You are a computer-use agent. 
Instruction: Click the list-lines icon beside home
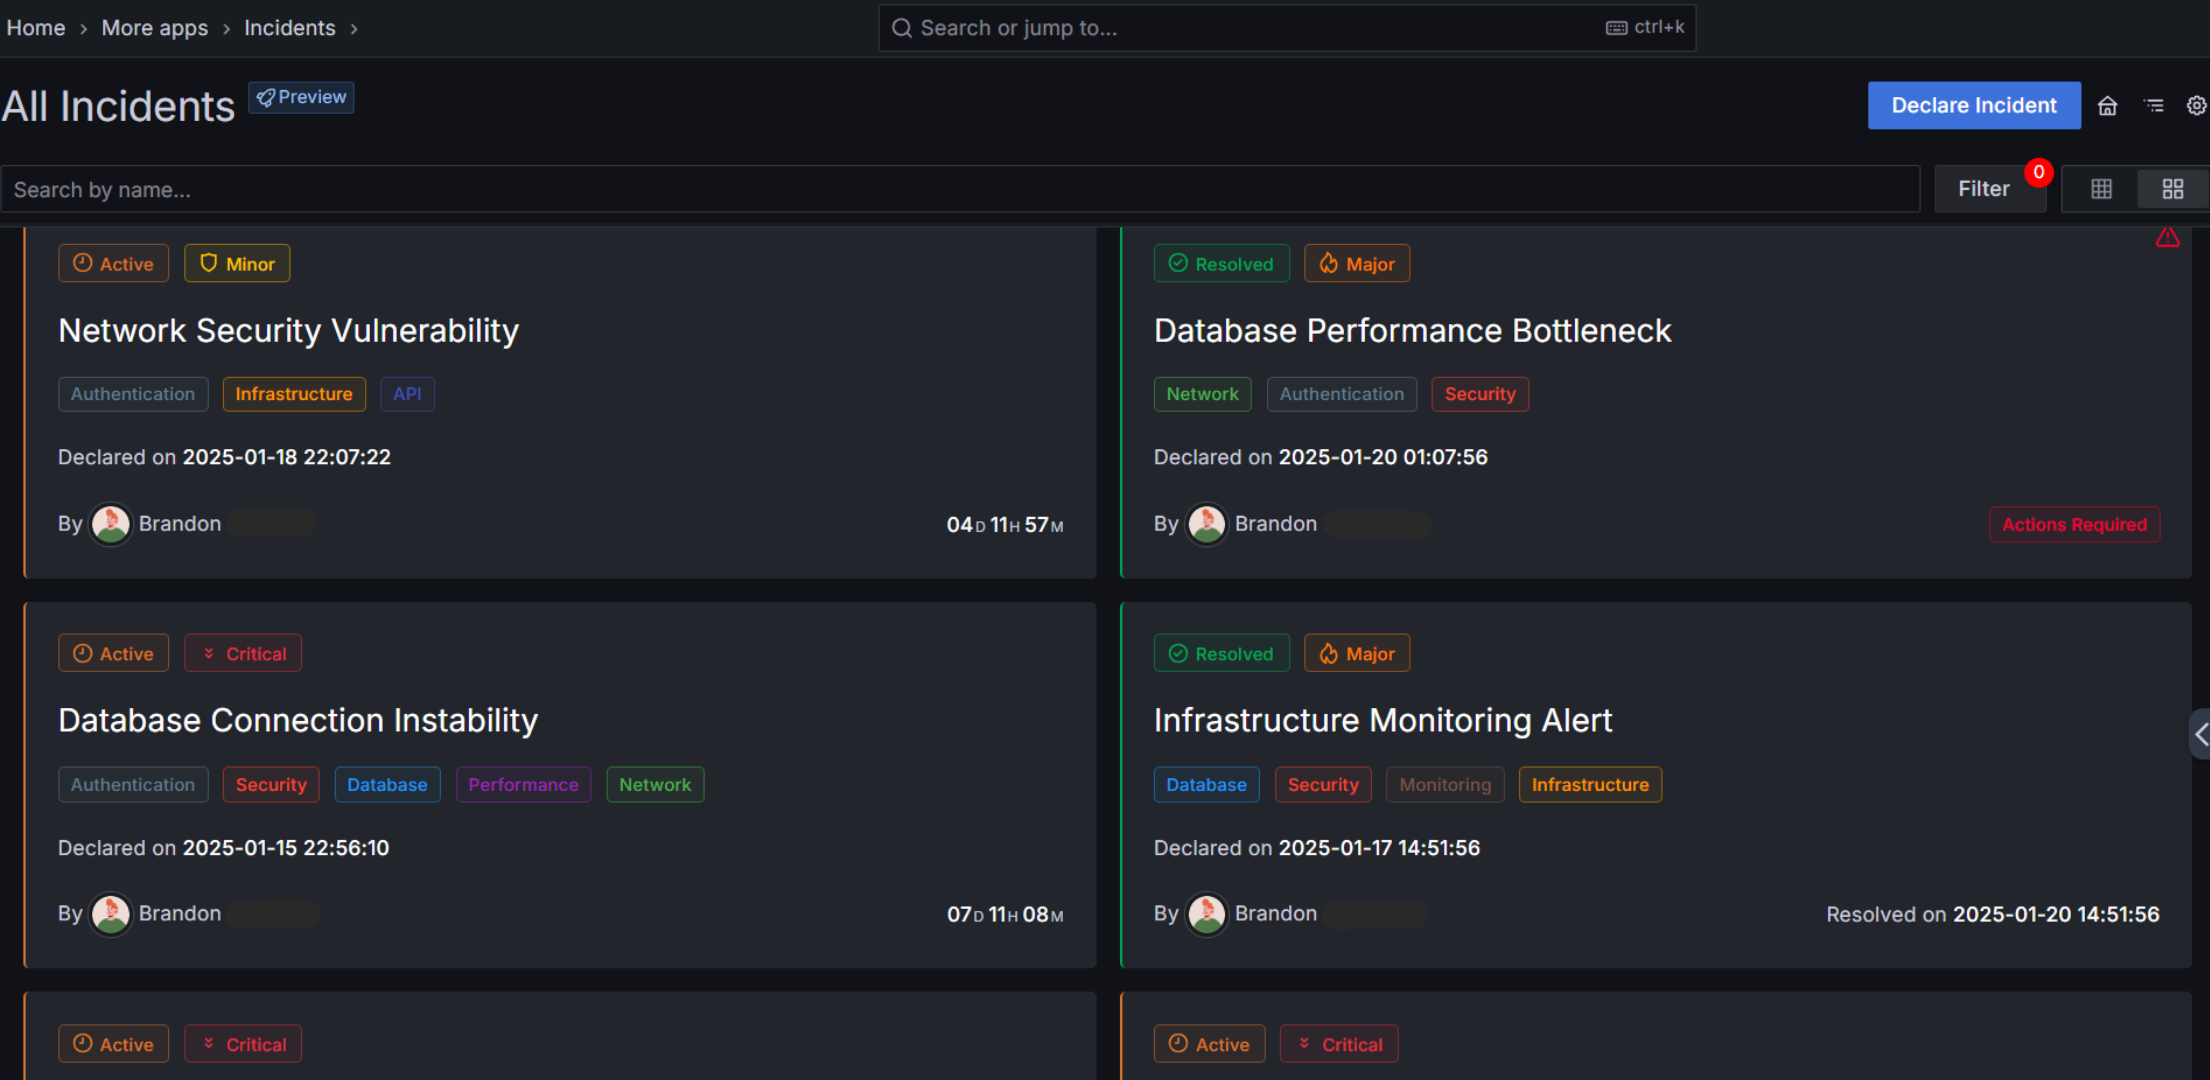(x=2154, y=106)
